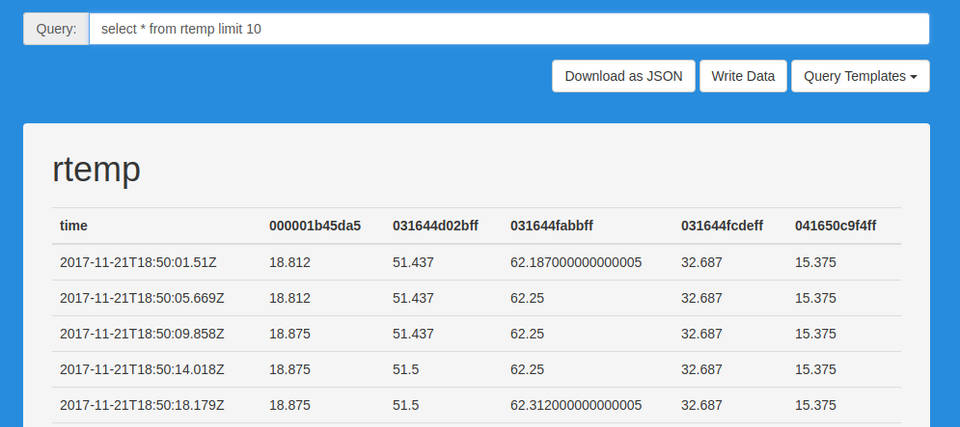Select the row timestamp ending 18:50:09.858Z

tap(139, 334)
